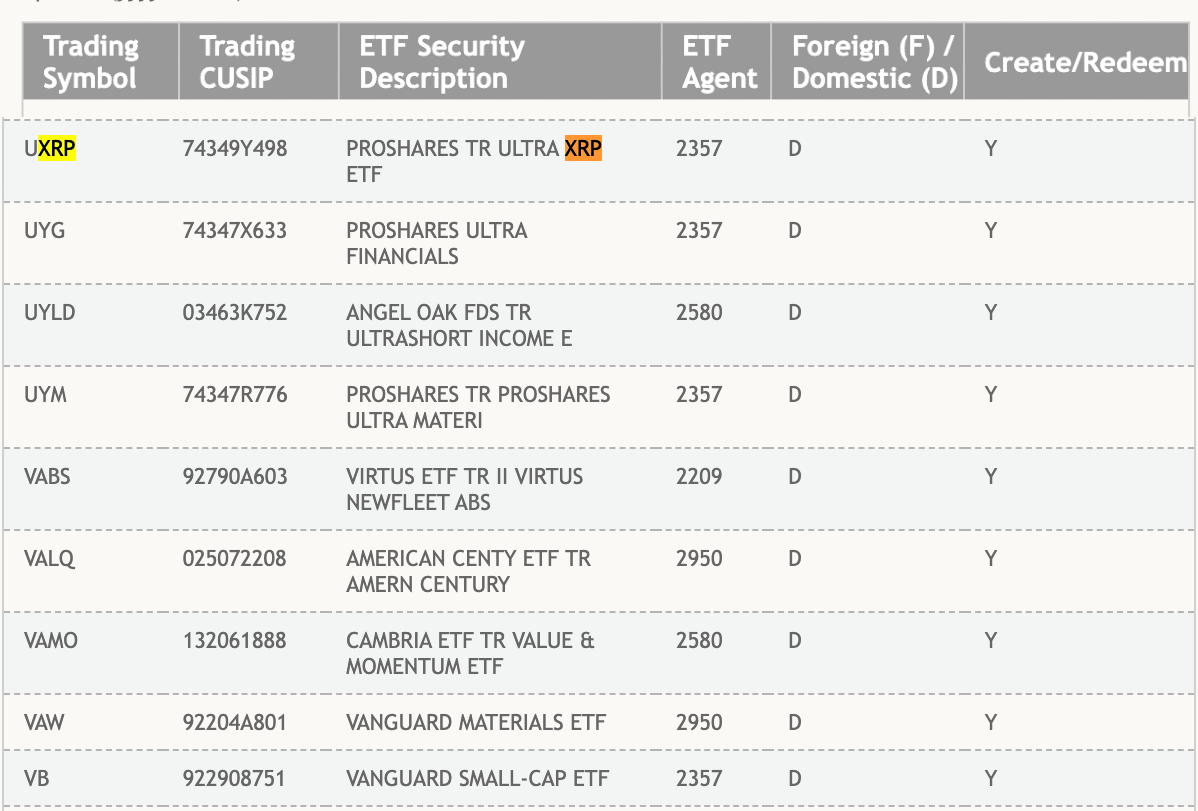The image size is (1198, 811).
Task: Select the UYM trading symbol
Action: tap(45, 395)
